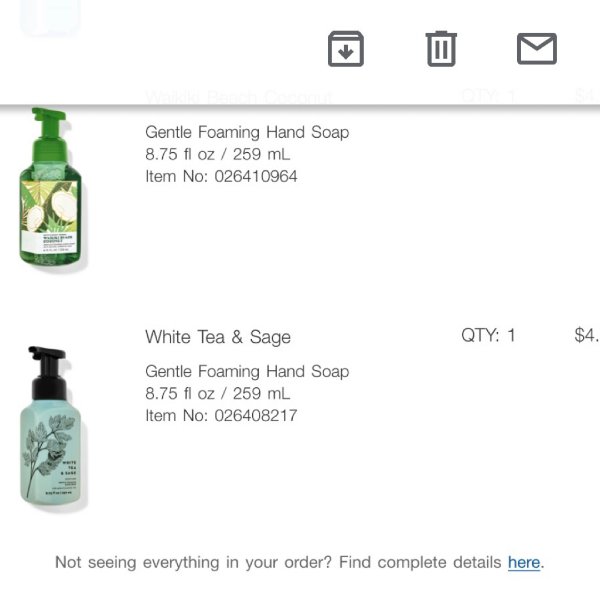
Task: Select the 8.75 fl oz size above 026410964
Action: click(x=217, y=154)
